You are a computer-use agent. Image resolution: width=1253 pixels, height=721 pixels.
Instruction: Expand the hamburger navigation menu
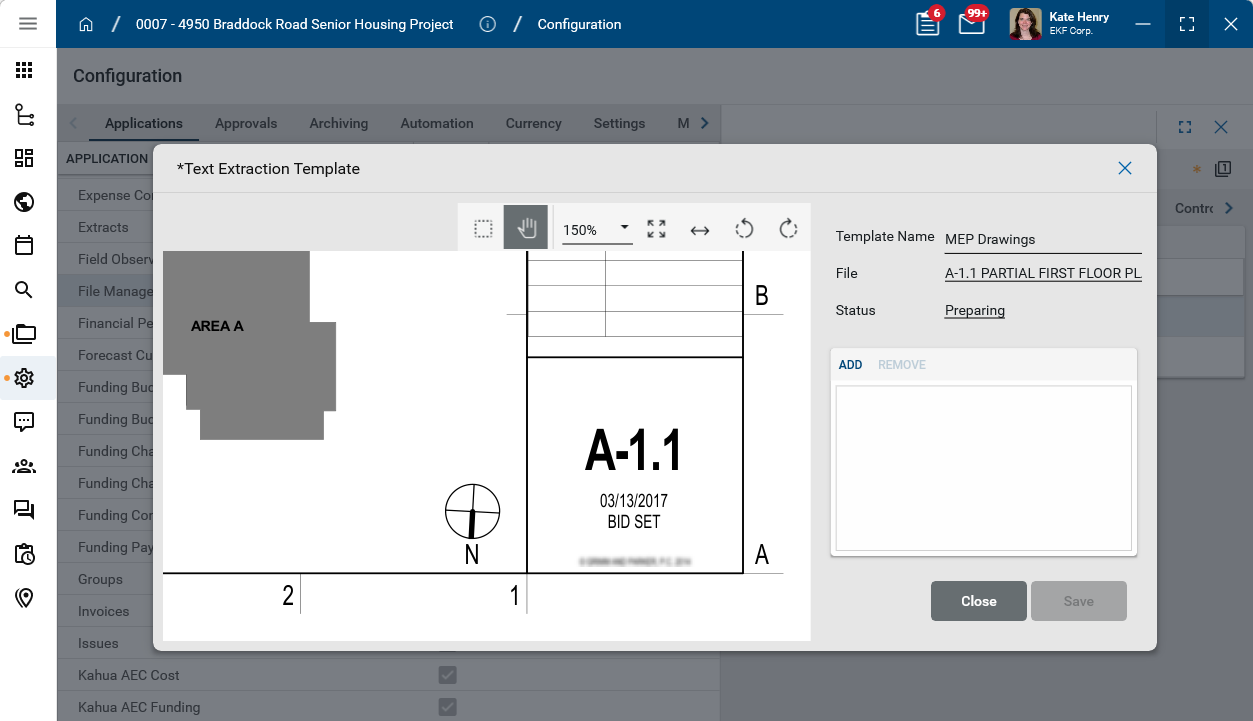[28, 24]
